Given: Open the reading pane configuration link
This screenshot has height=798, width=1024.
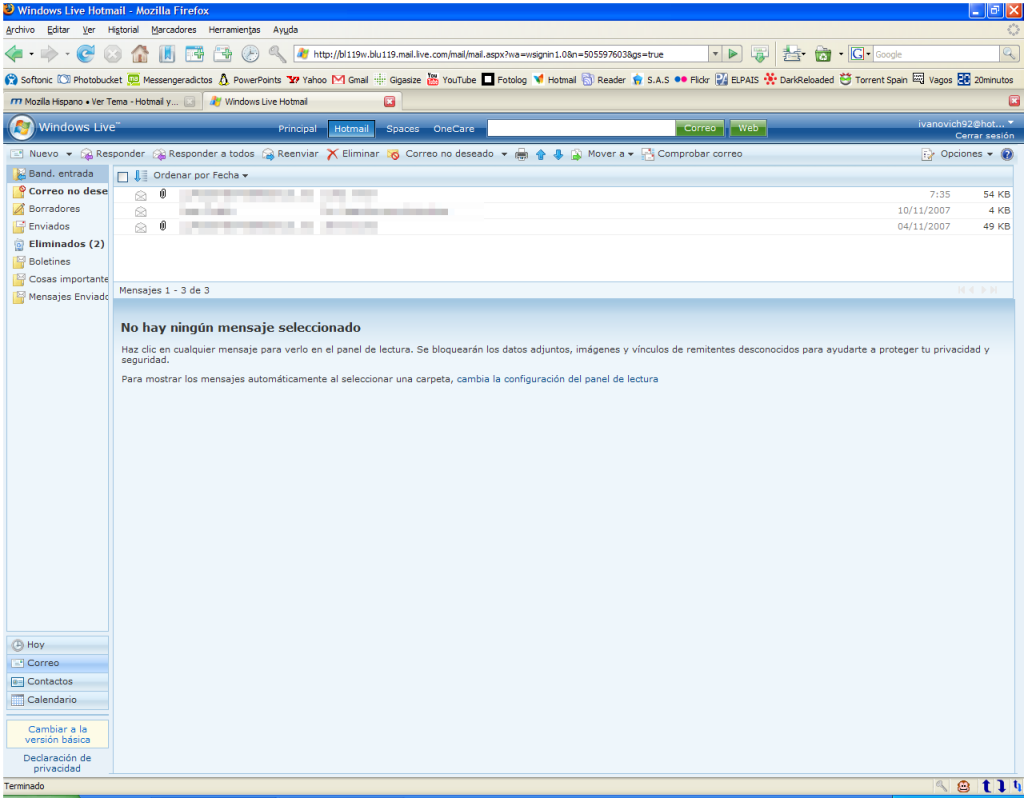Looking at the screenshot, I should (557, 379).
